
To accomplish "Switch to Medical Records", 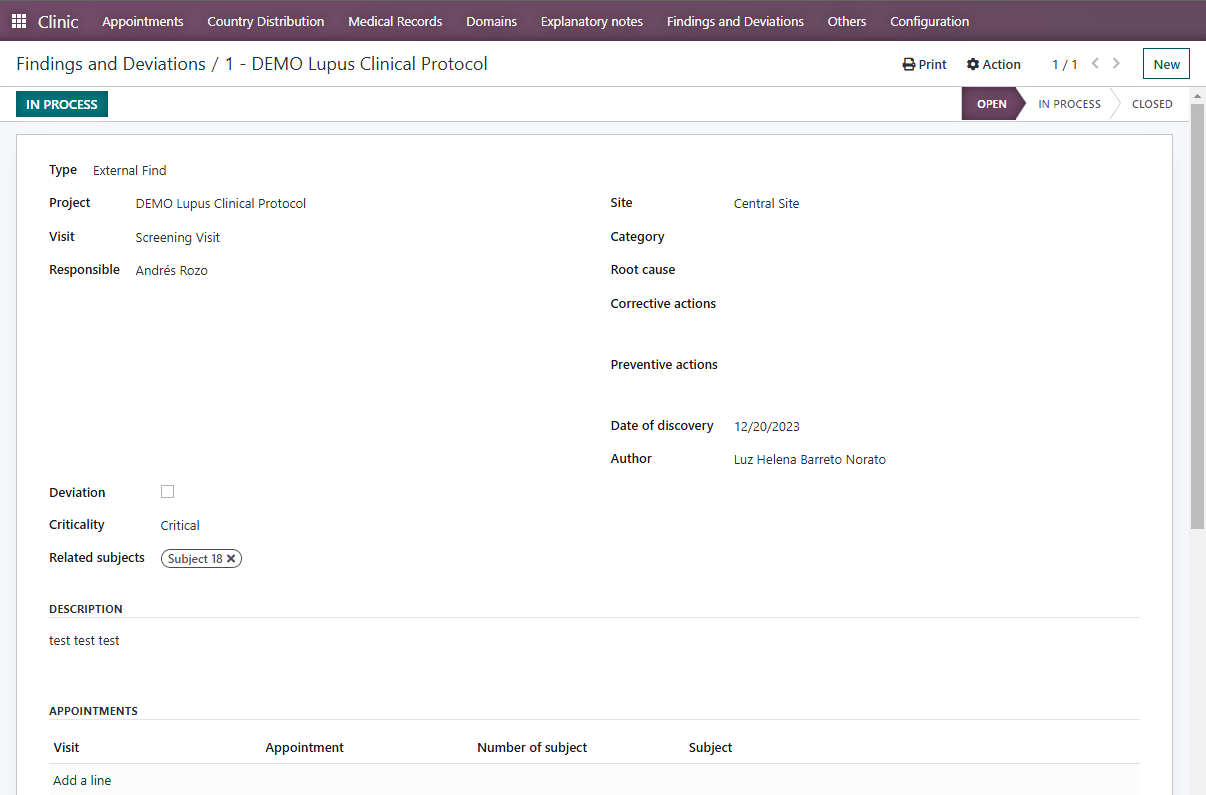I will (395, 21).
